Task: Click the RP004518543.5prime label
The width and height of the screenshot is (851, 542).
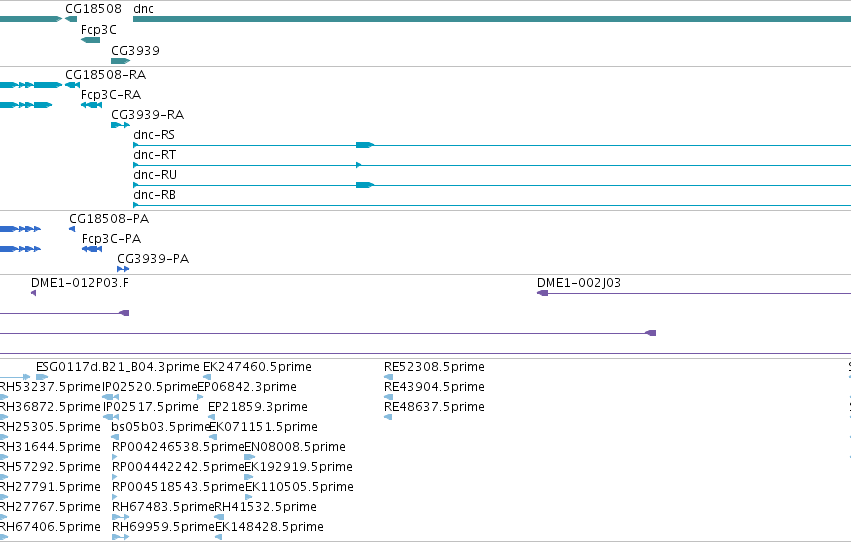Action: click(178, 487)
